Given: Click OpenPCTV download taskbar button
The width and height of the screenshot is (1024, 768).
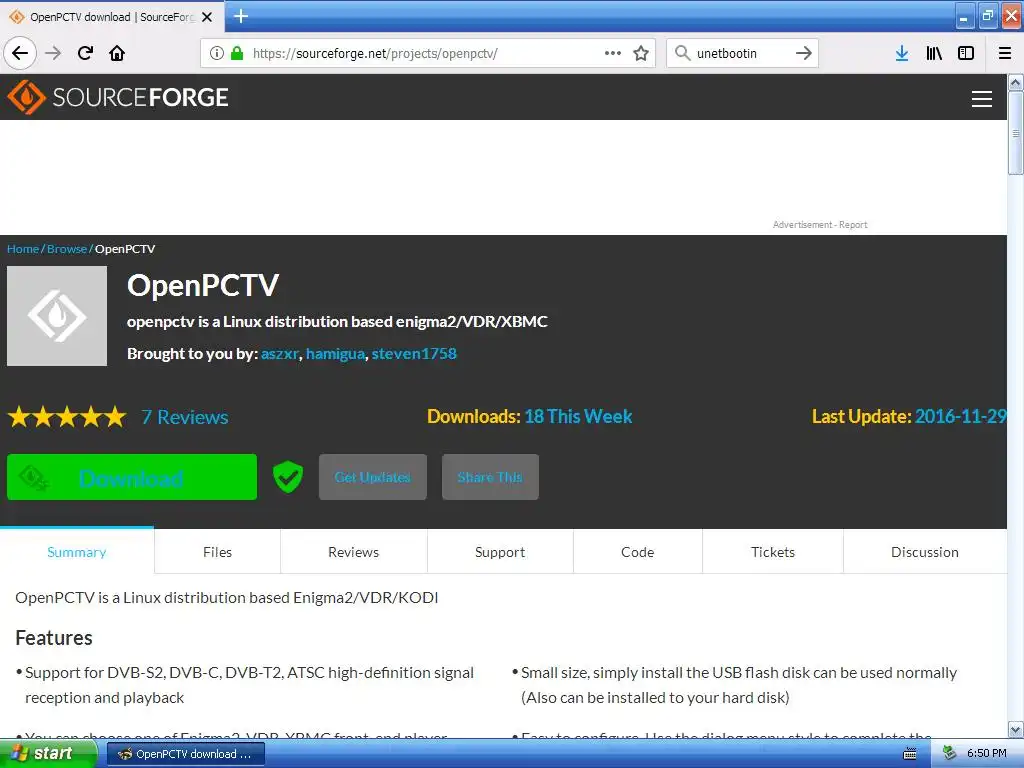Looking at the screenshot, I should point(185,754).
